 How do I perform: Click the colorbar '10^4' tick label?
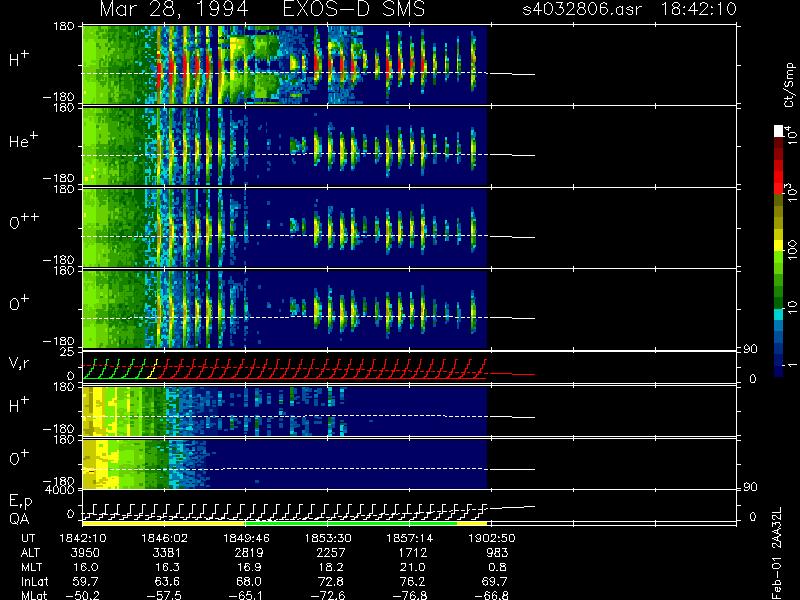pos(790,135)
